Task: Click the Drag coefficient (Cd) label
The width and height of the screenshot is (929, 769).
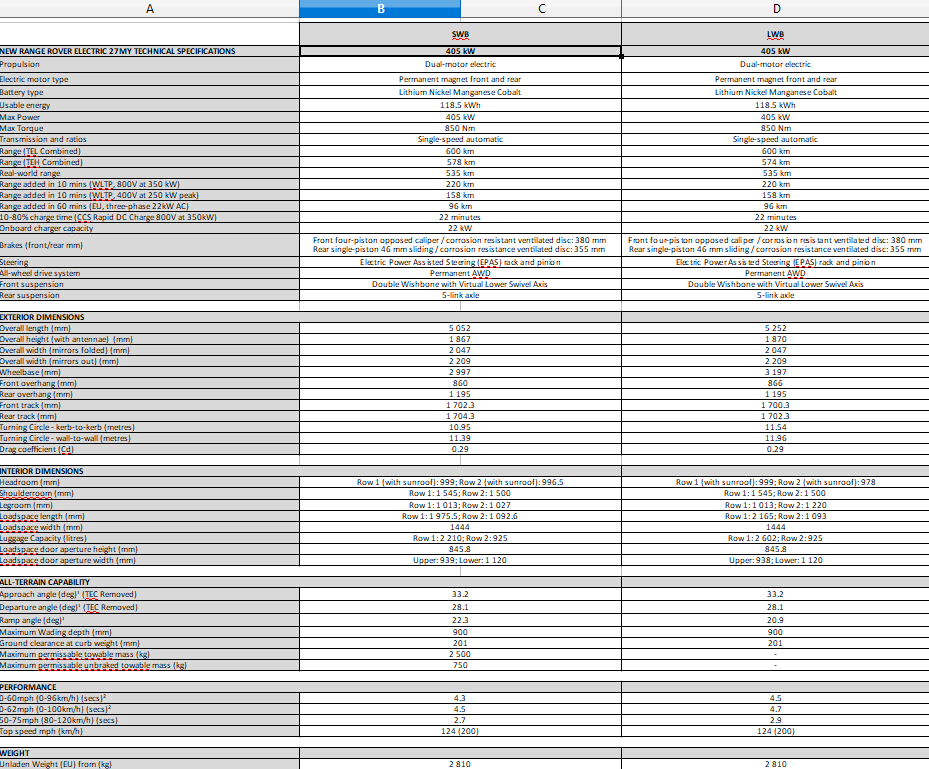Action: click(x=149, y=449)
